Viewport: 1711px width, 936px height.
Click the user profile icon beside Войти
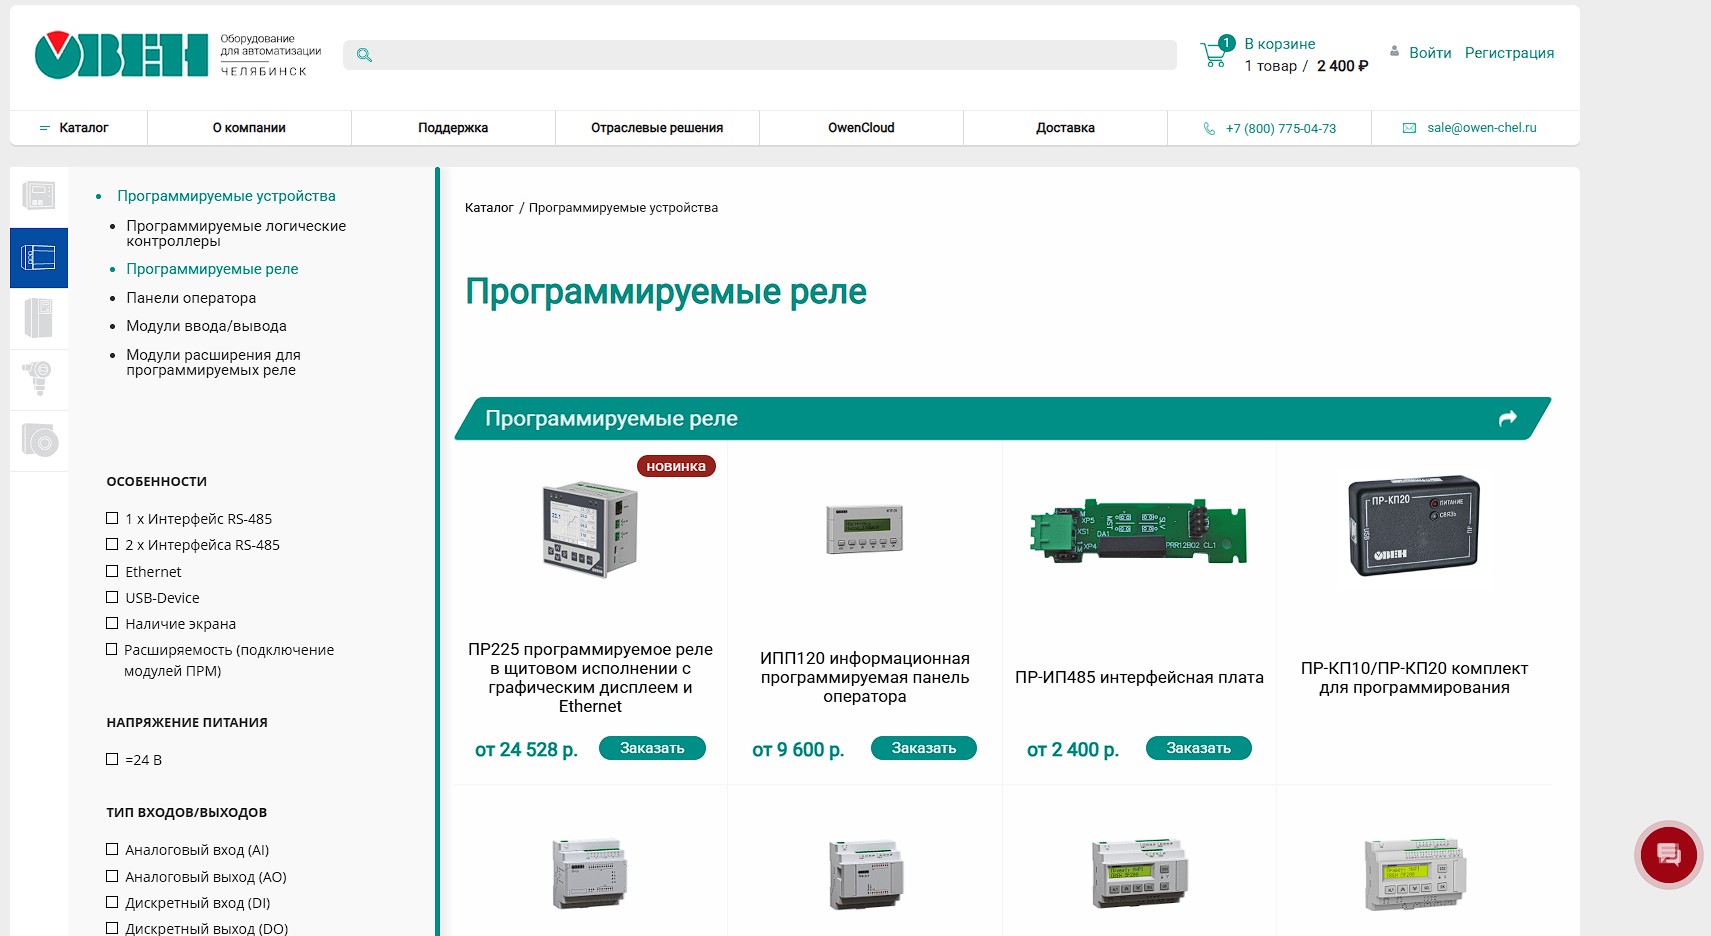tap(1394, 51)
